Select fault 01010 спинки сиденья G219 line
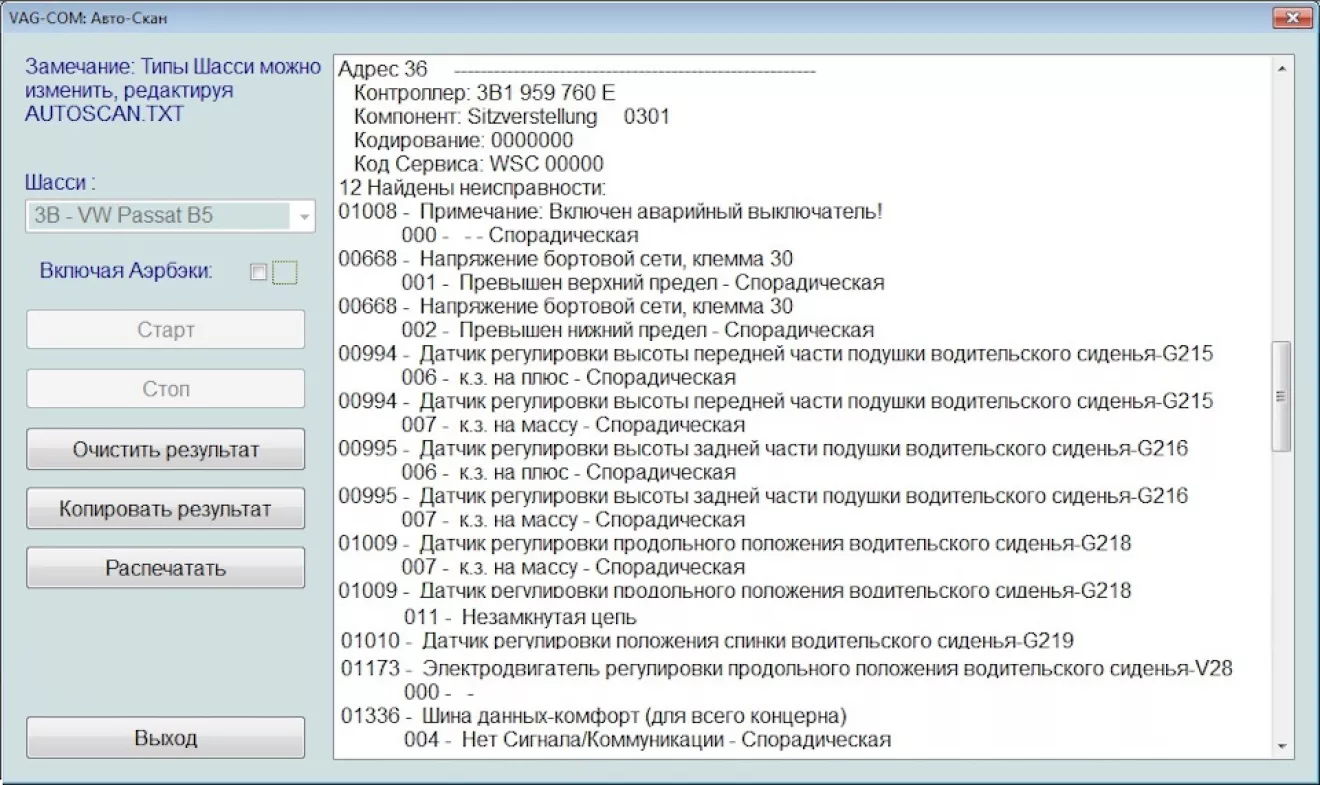This screenshot has height=785, width=1320. (x=707, y=641)
